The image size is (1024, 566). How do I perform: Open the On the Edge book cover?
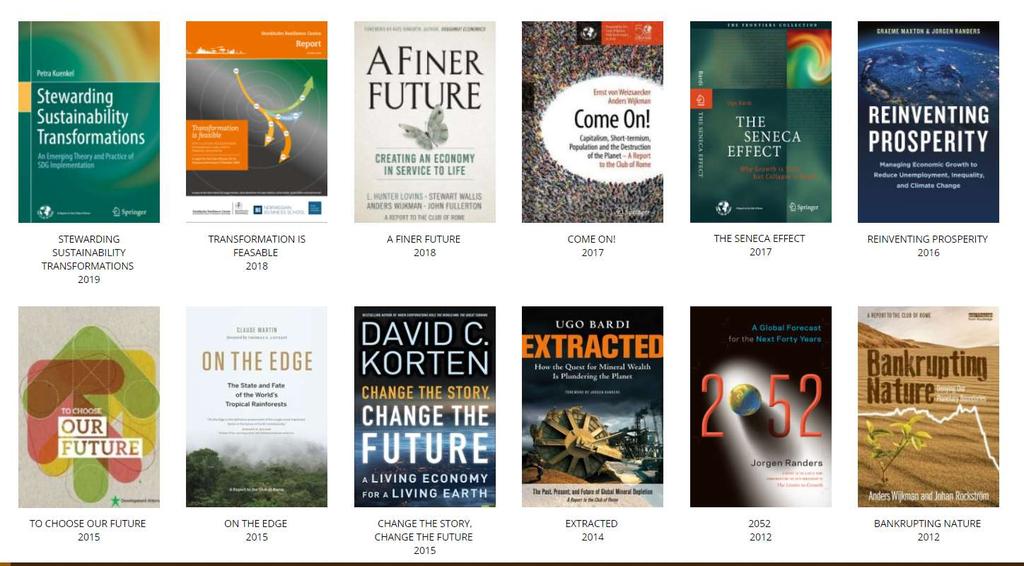pyautogui.click(x=257, y=407)
